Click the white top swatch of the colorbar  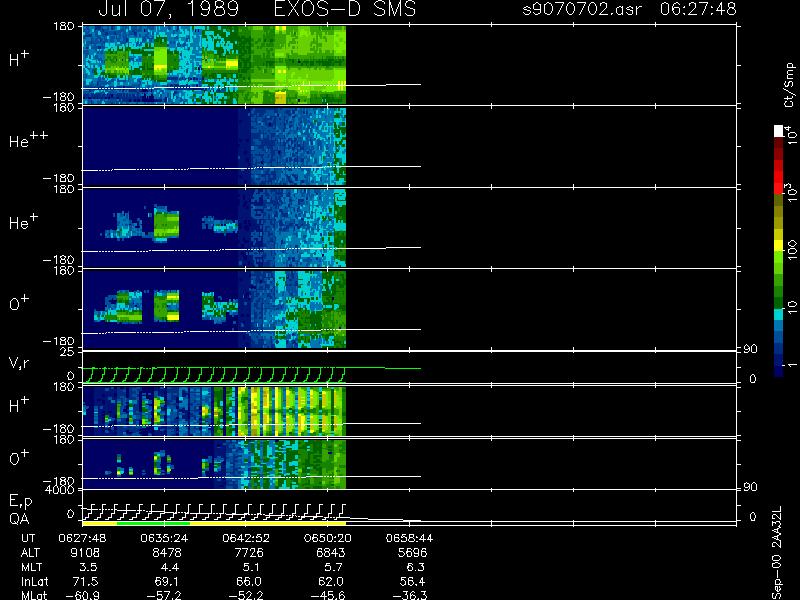tap(779, 131)
